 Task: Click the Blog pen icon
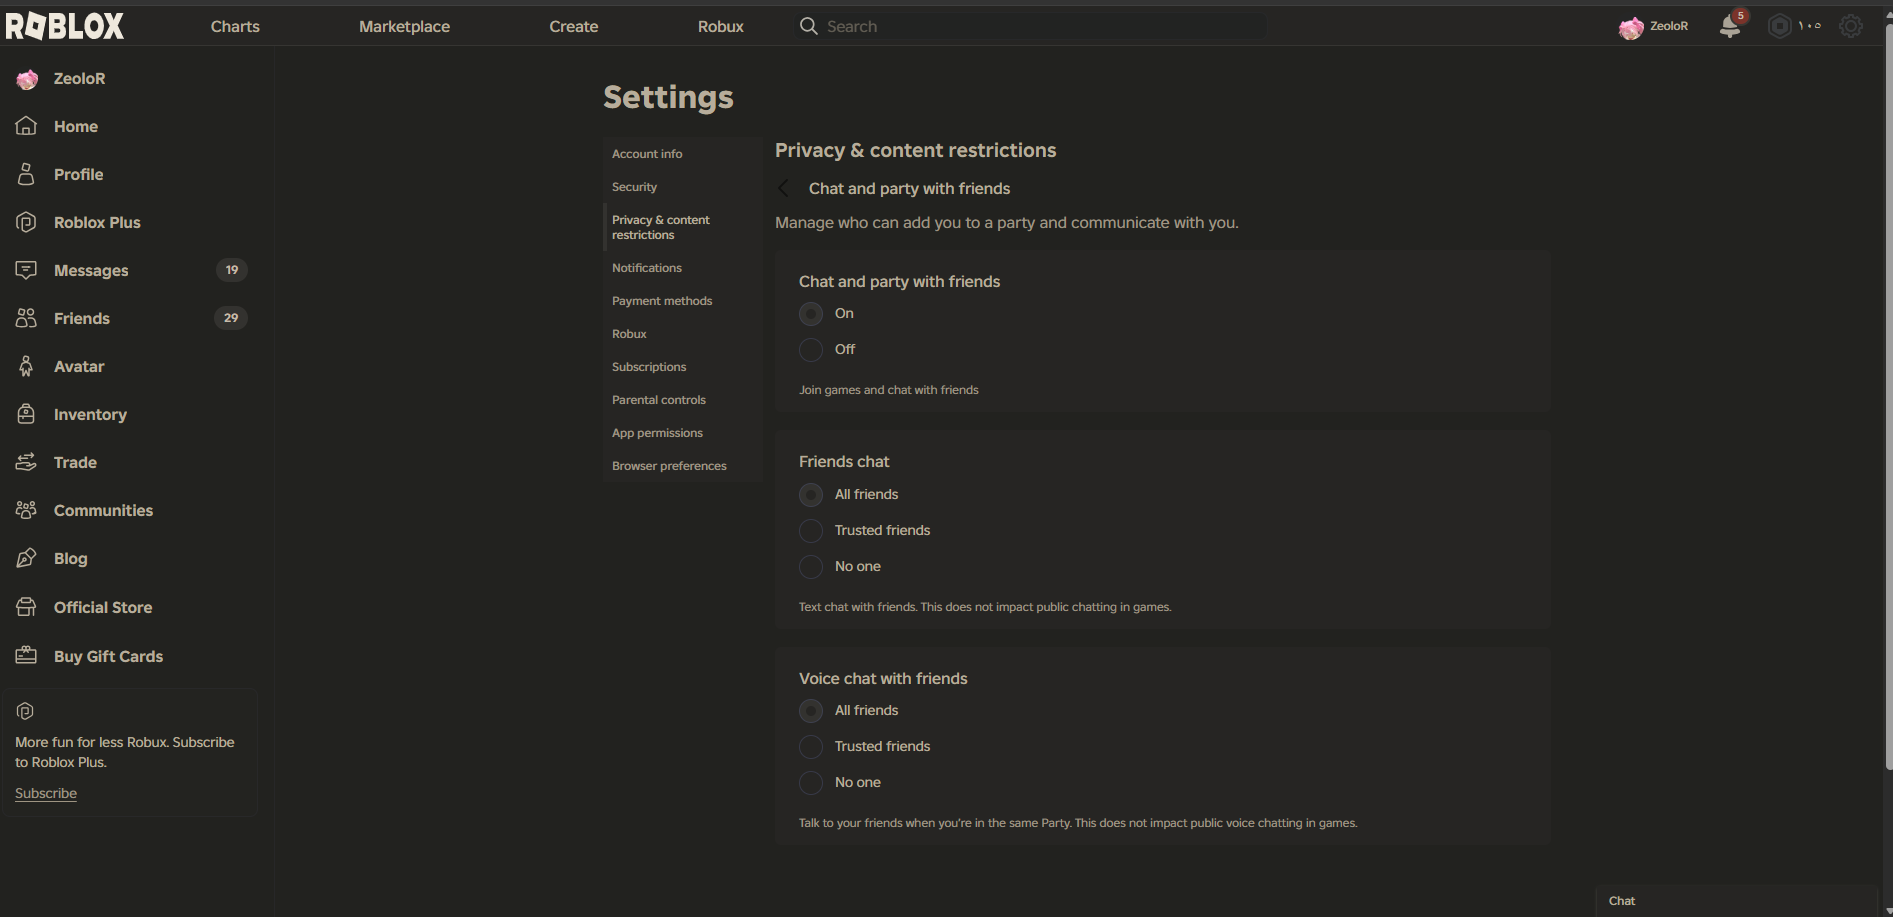pyautogui.click(x=27, y=558)
